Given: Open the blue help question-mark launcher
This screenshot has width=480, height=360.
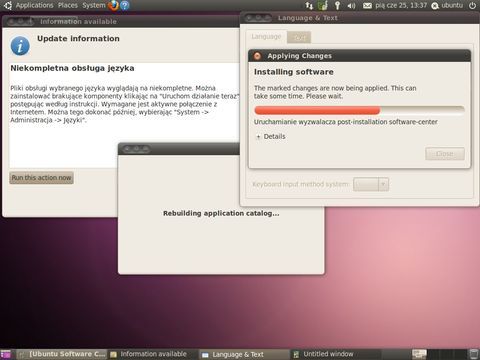Looking at the screenshot, I should click(125, 5).
